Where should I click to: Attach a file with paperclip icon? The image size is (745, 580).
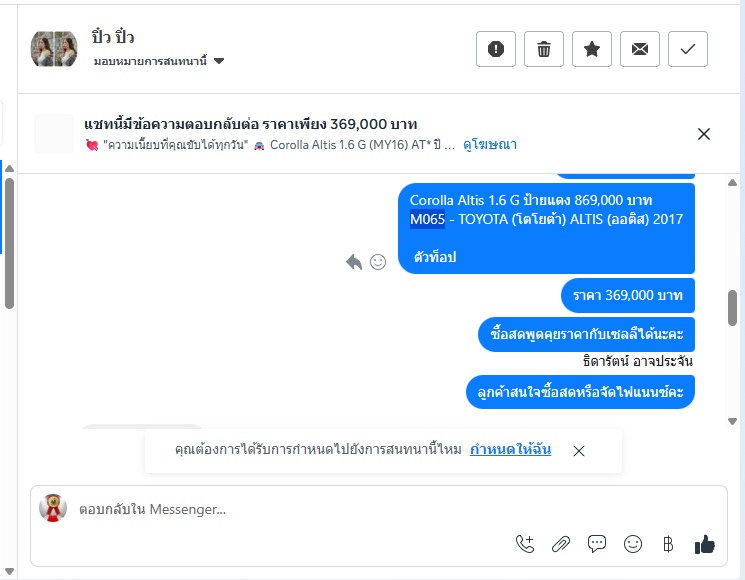(x=561, y=544)
